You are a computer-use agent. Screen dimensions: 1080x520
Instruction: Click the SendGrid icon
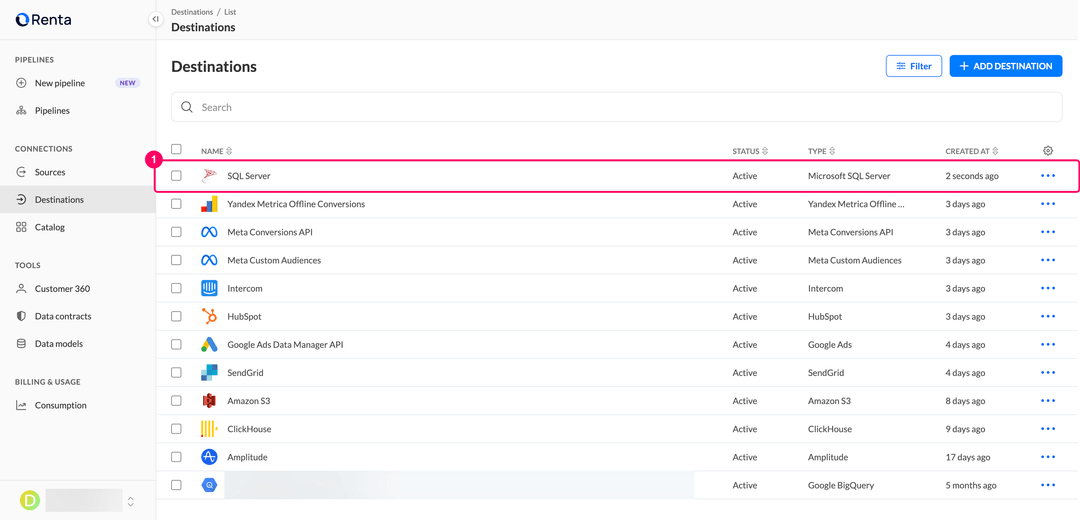tap(209, 373)
